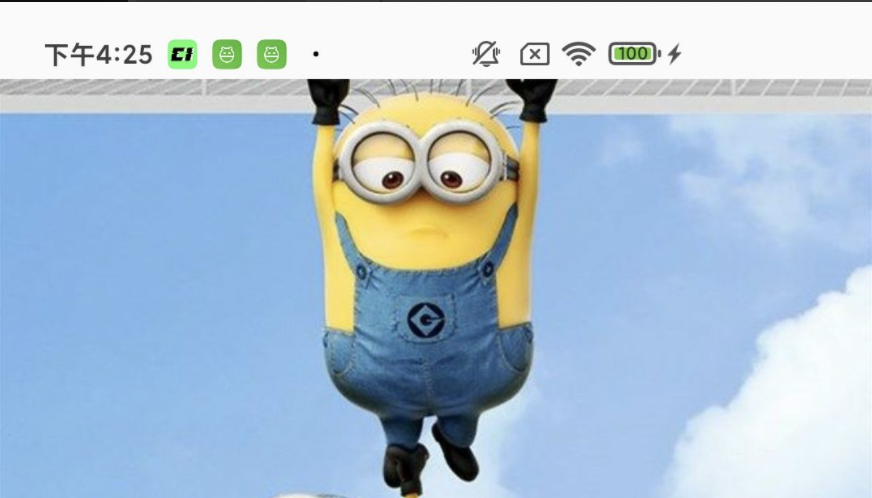Open the EI notification icon

tap(182, 55)
